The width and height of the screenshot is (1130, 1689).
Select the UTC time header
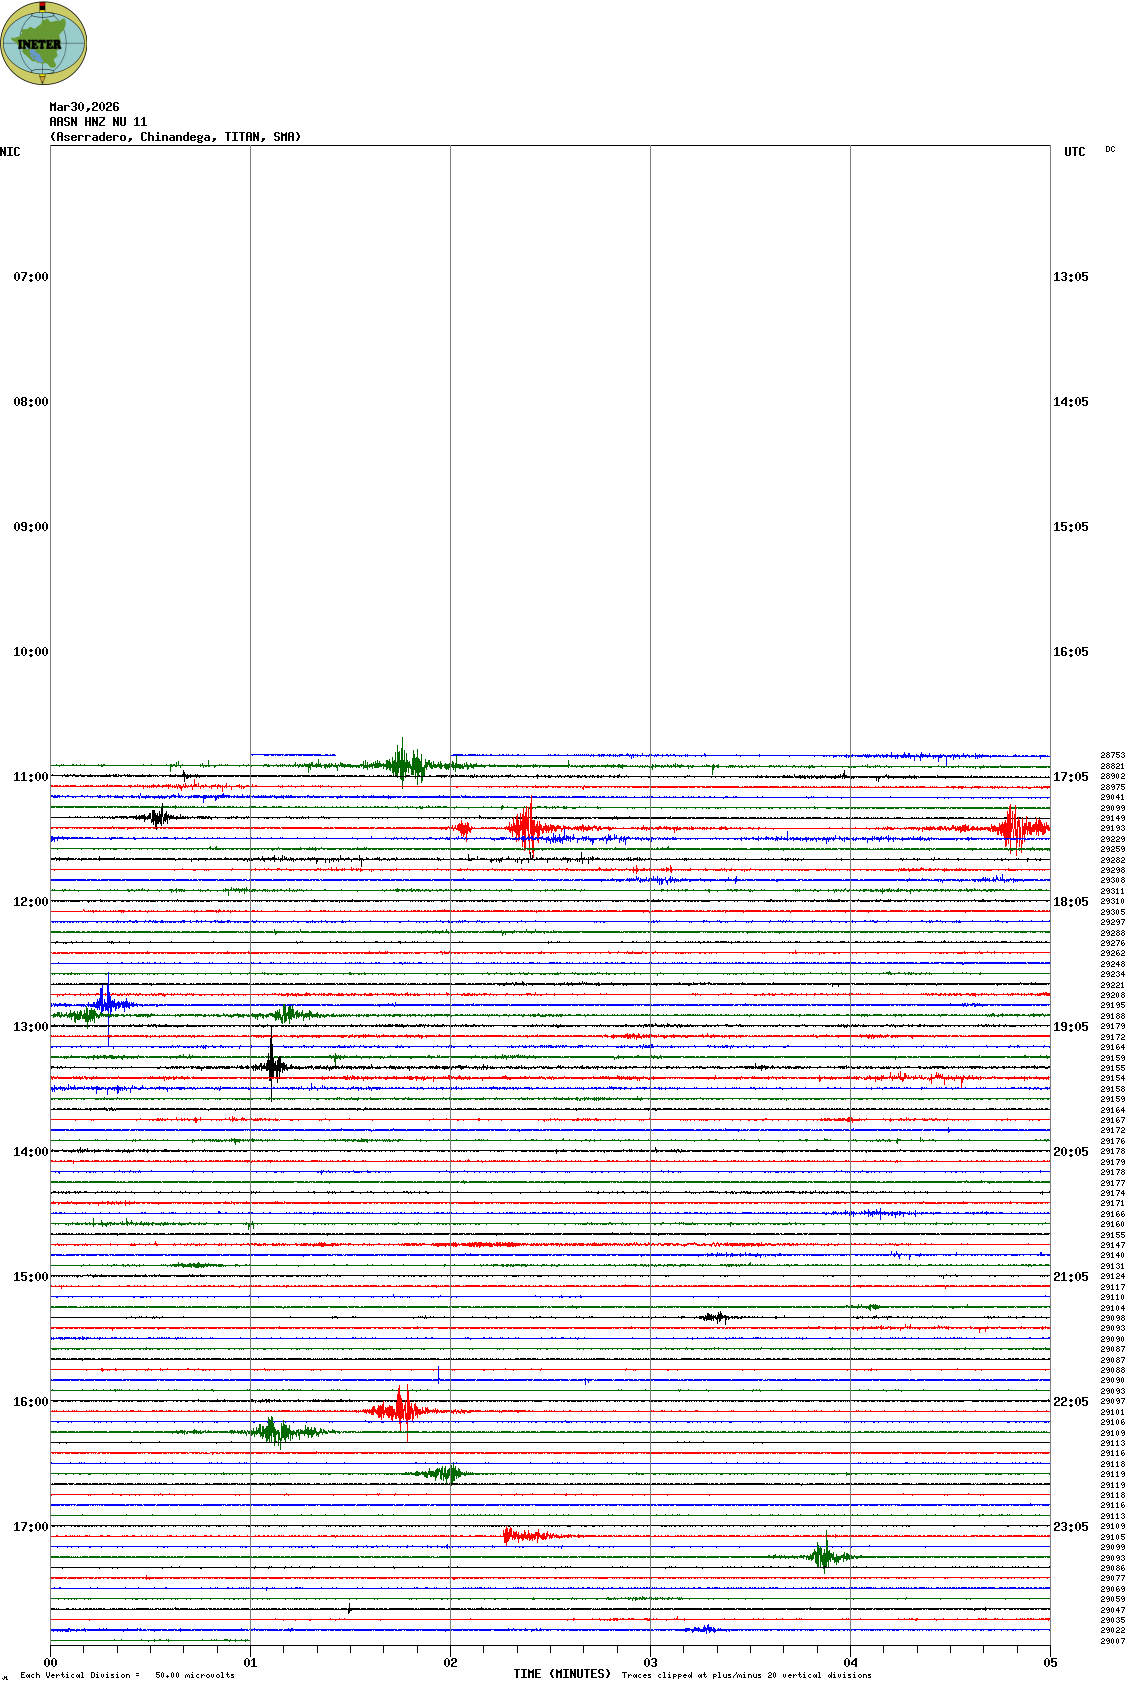tap(1074, 152)
